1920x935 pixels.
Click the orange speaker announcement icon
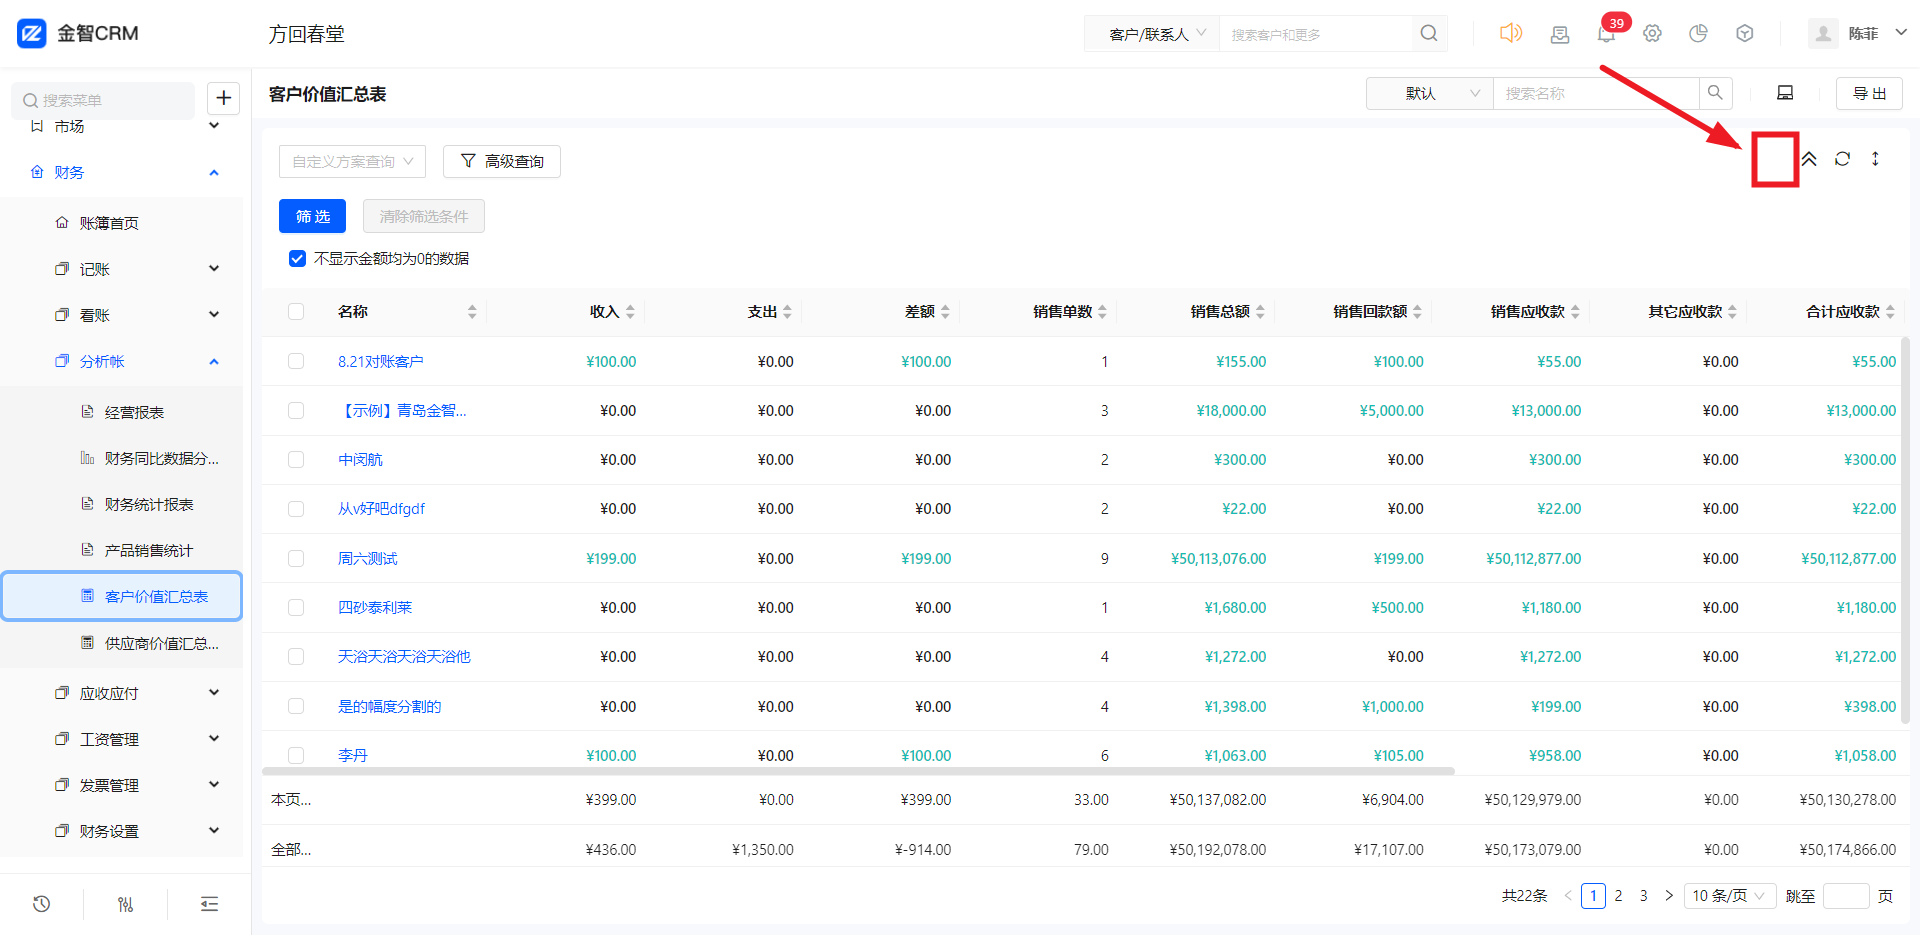tap(1510, 33)
